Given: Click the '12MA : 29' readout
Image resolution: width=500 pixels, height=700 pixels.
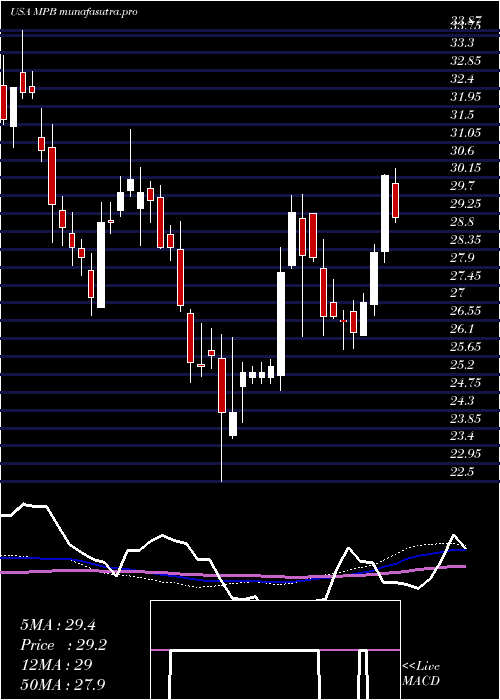Looking at the screenshot, I should (56, 664).
